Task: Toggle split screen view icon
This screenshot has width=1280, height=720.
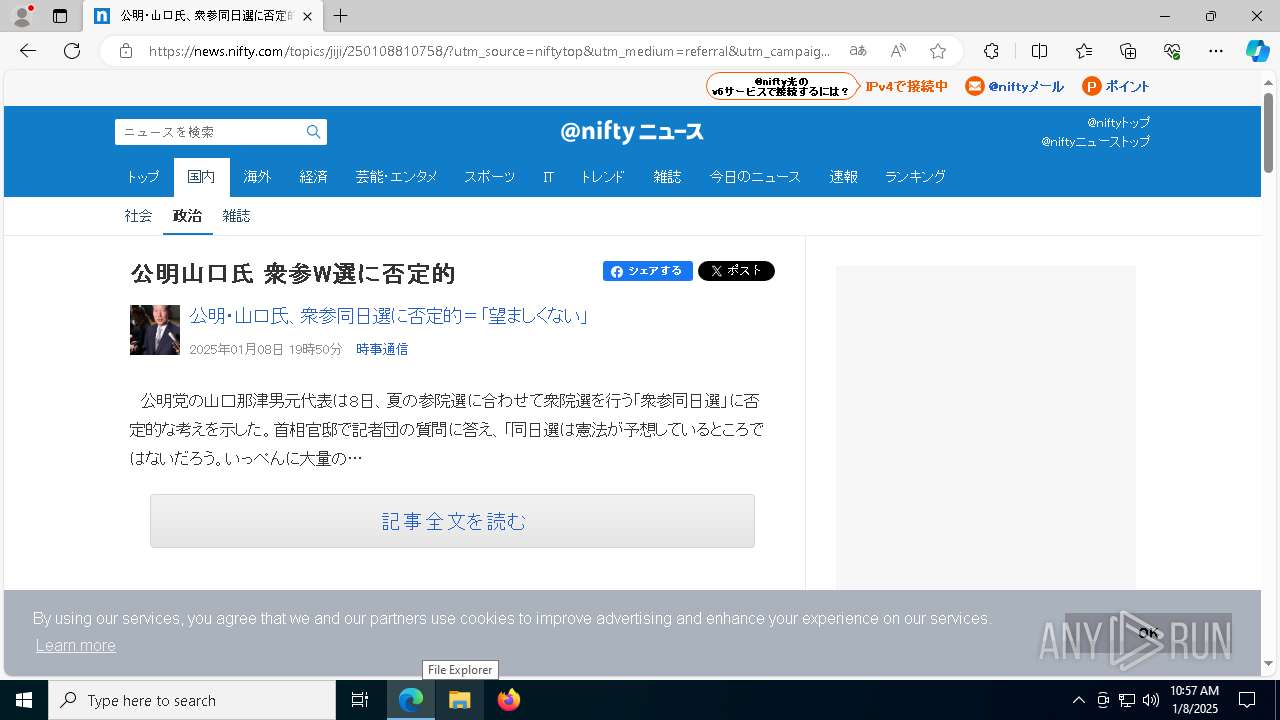Action: (x=1039, y=51)
